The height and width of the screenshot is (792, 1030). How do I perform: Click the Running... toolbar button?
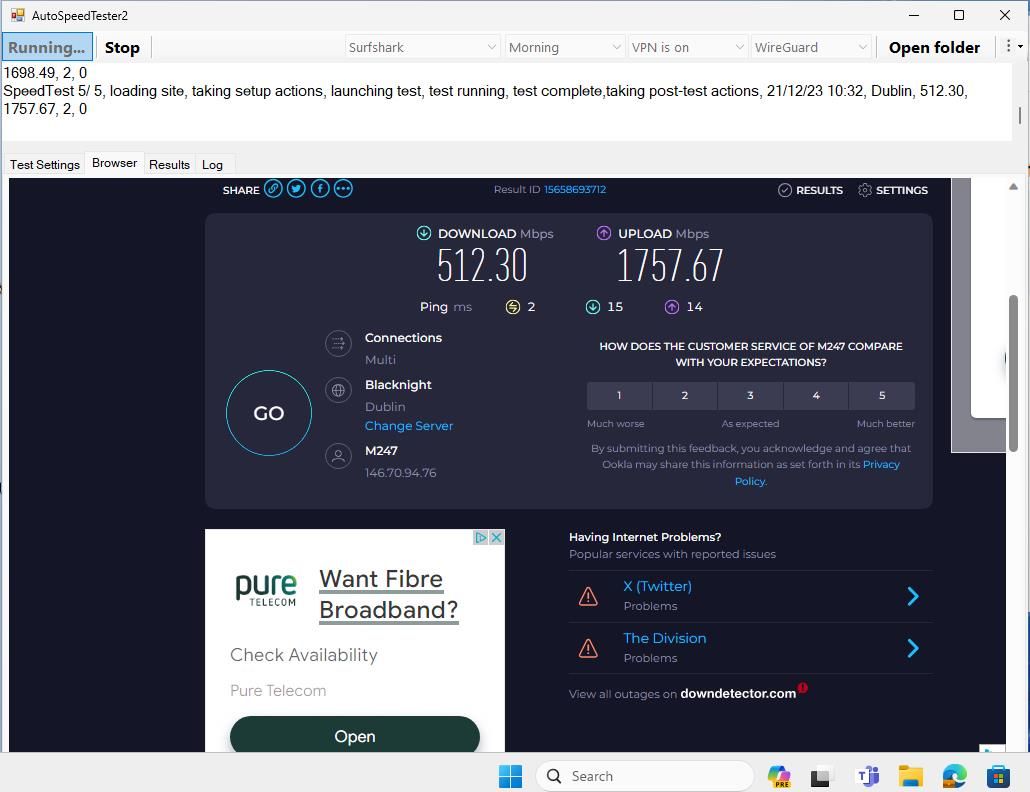tap(47, 47)
